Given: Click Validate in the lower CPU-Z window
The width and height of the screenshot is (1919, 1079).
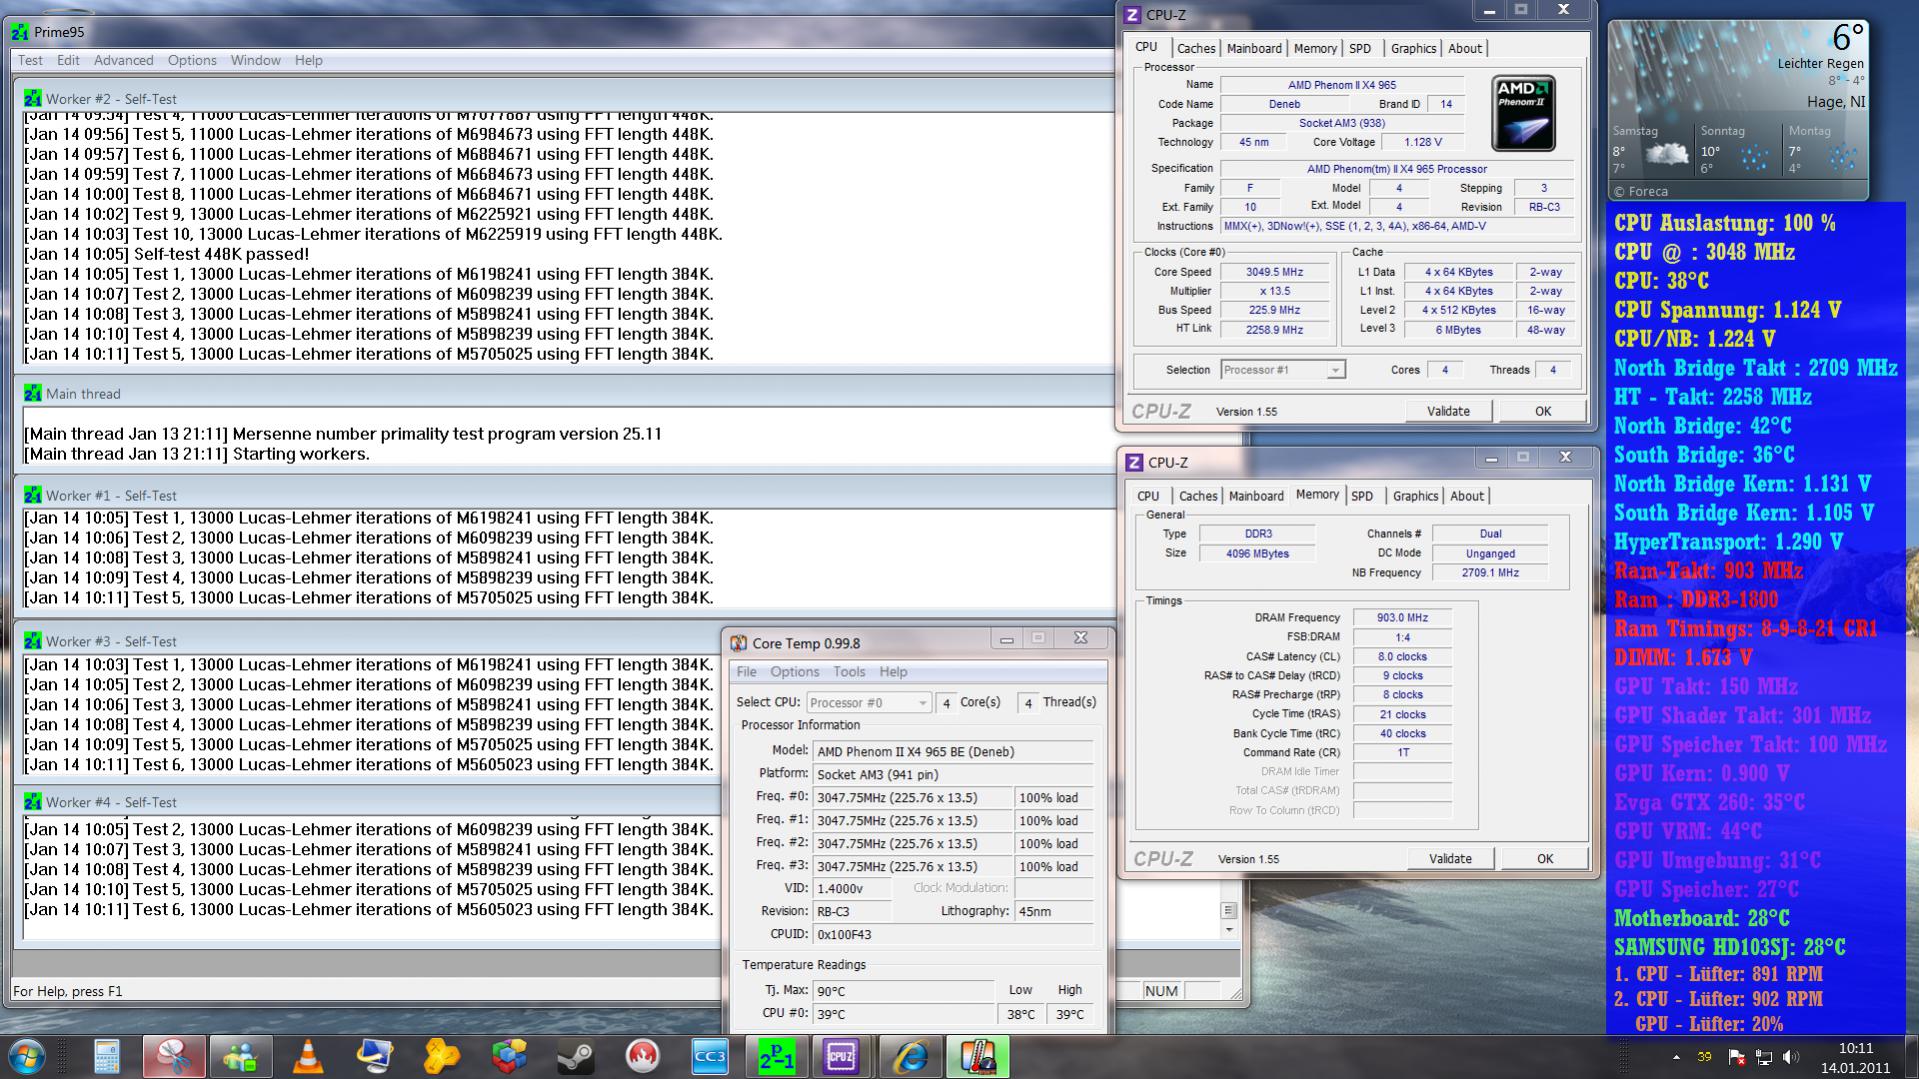Looking at the screenshot, I should [x=1450, y=858].
